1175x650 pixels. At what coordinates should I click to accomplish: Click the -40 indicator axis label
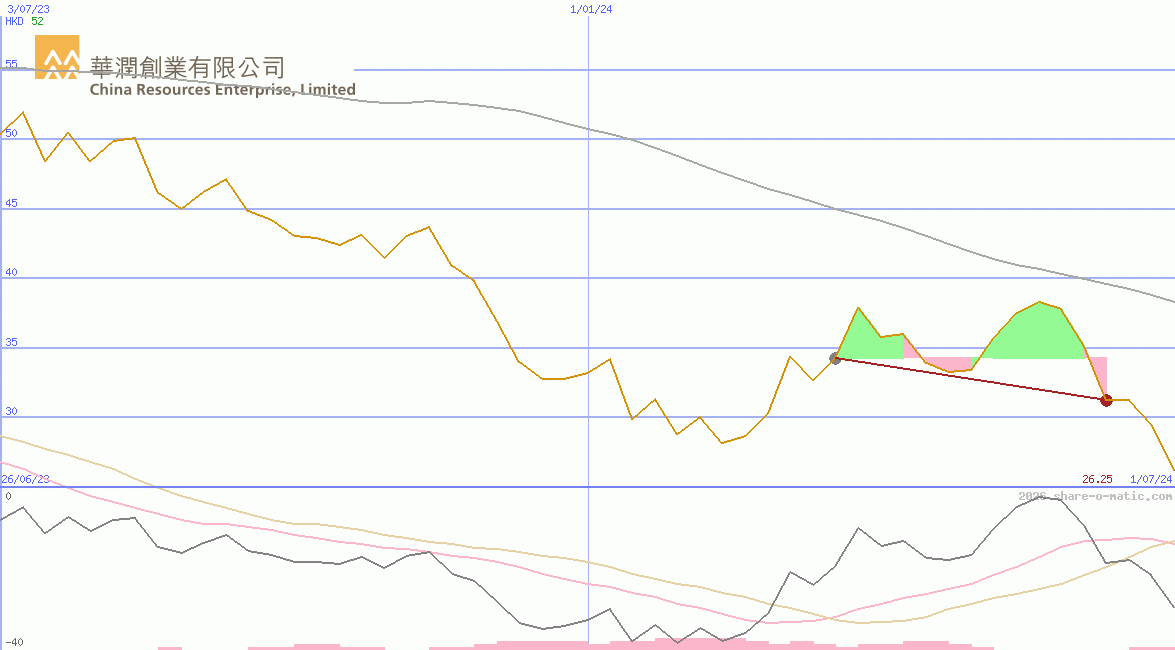tap(14, 643)
